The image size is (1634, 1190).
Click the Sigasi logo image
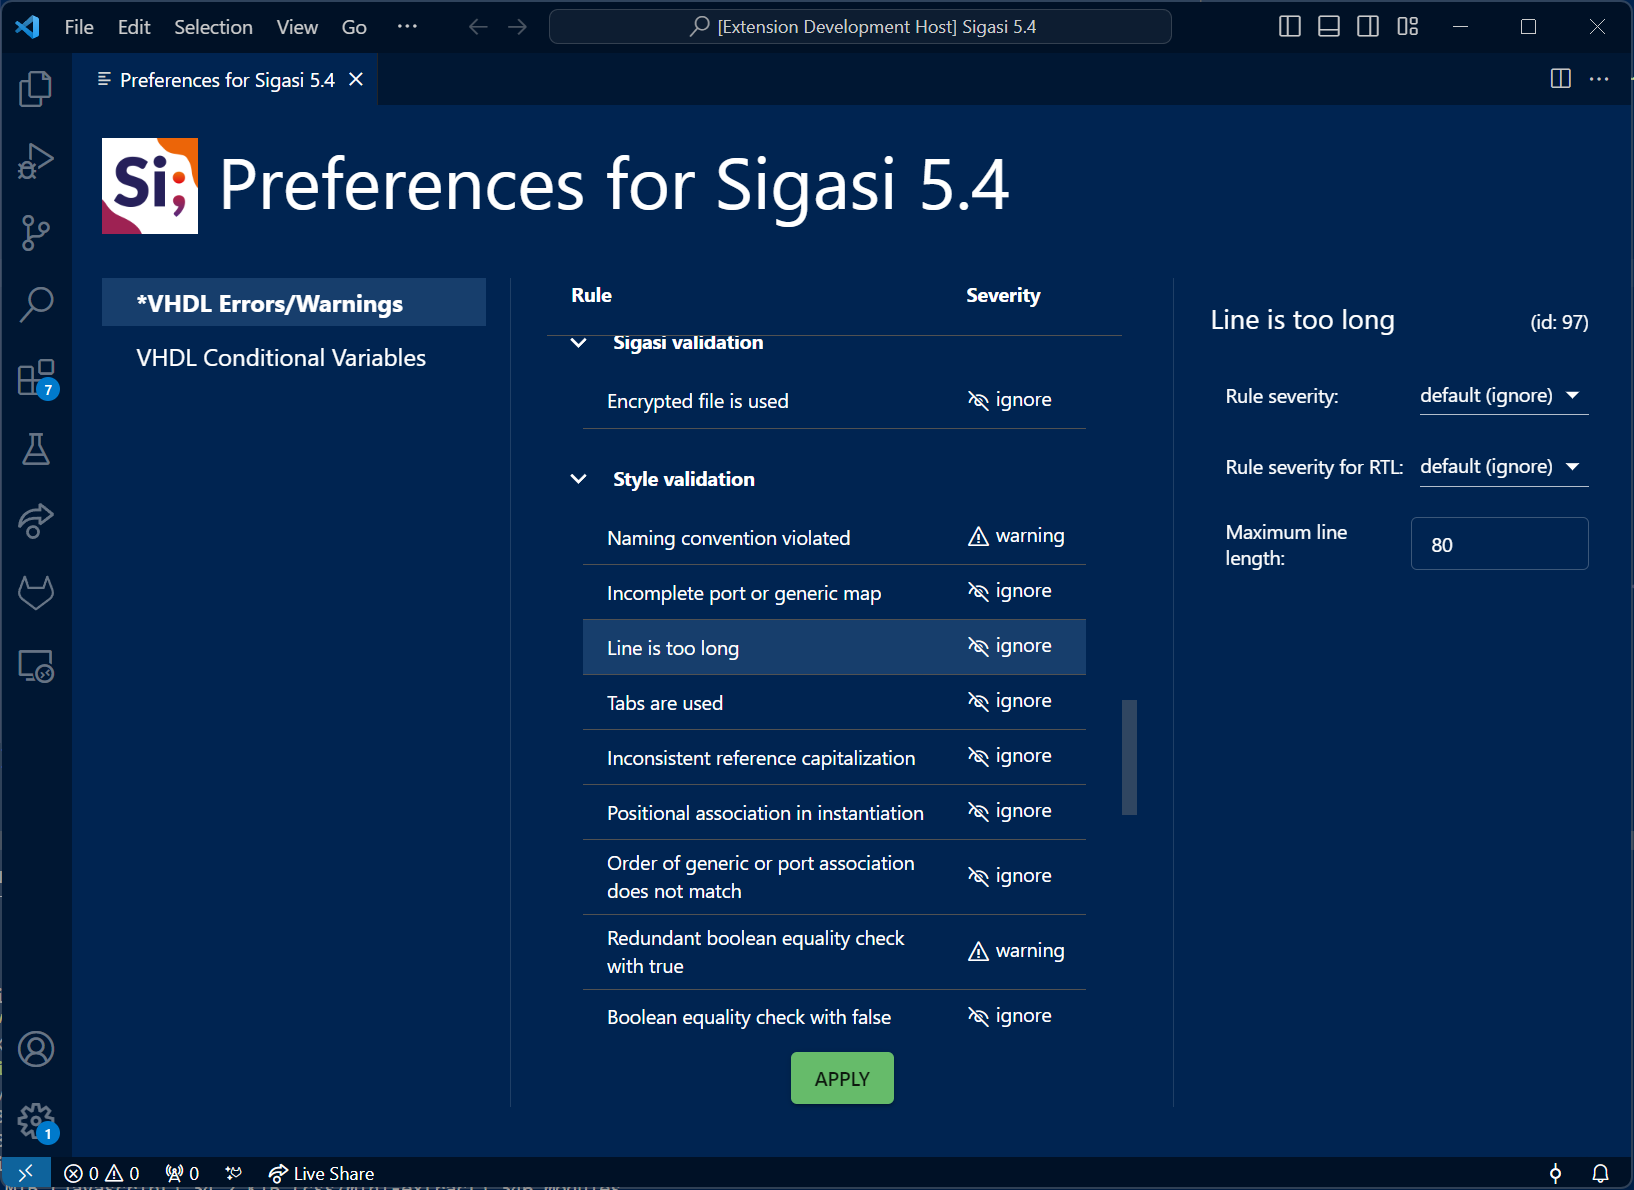(x=150, y=186)
